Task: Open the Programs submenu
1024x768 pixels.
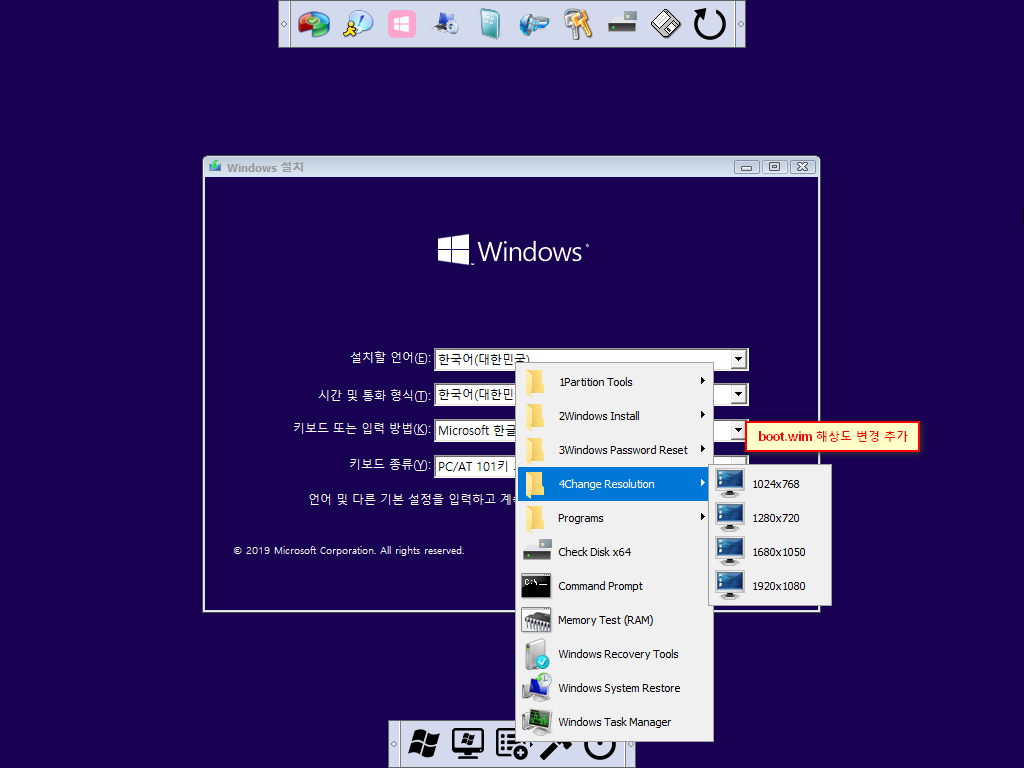Action: tap(615, 518)
